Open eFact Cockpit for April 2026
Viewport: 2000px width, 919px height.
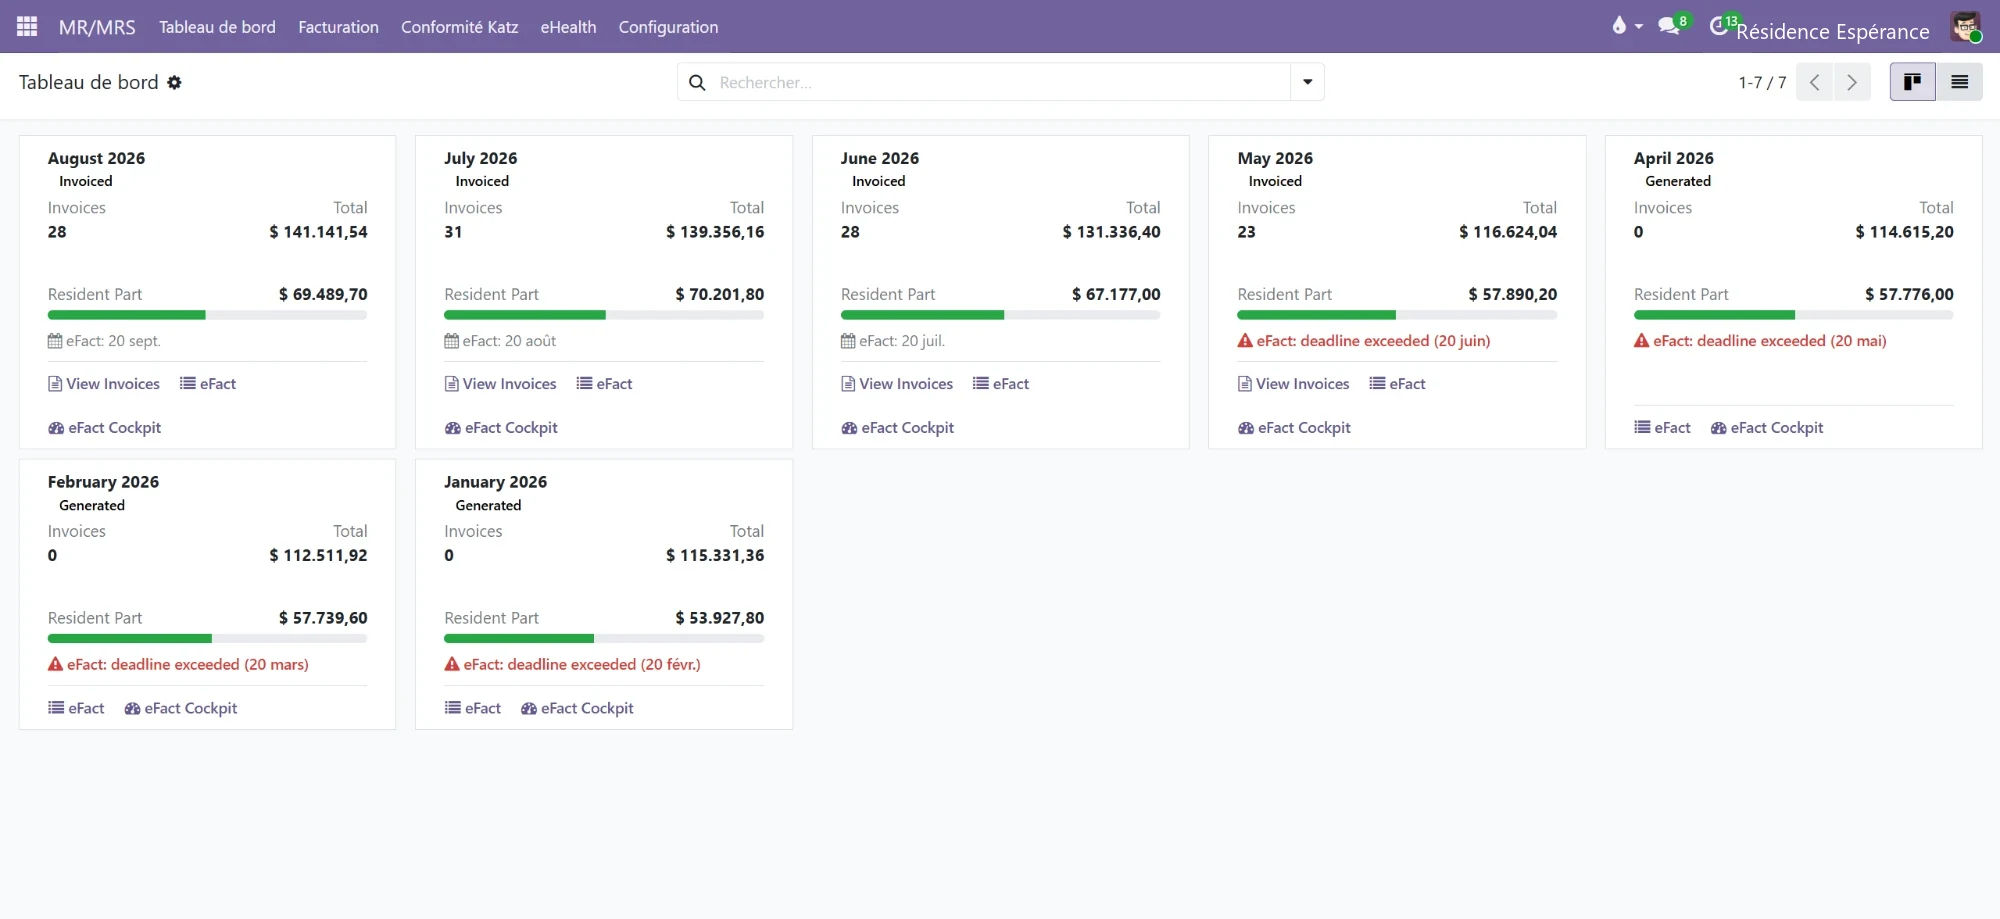click(x=1767, y=428)
